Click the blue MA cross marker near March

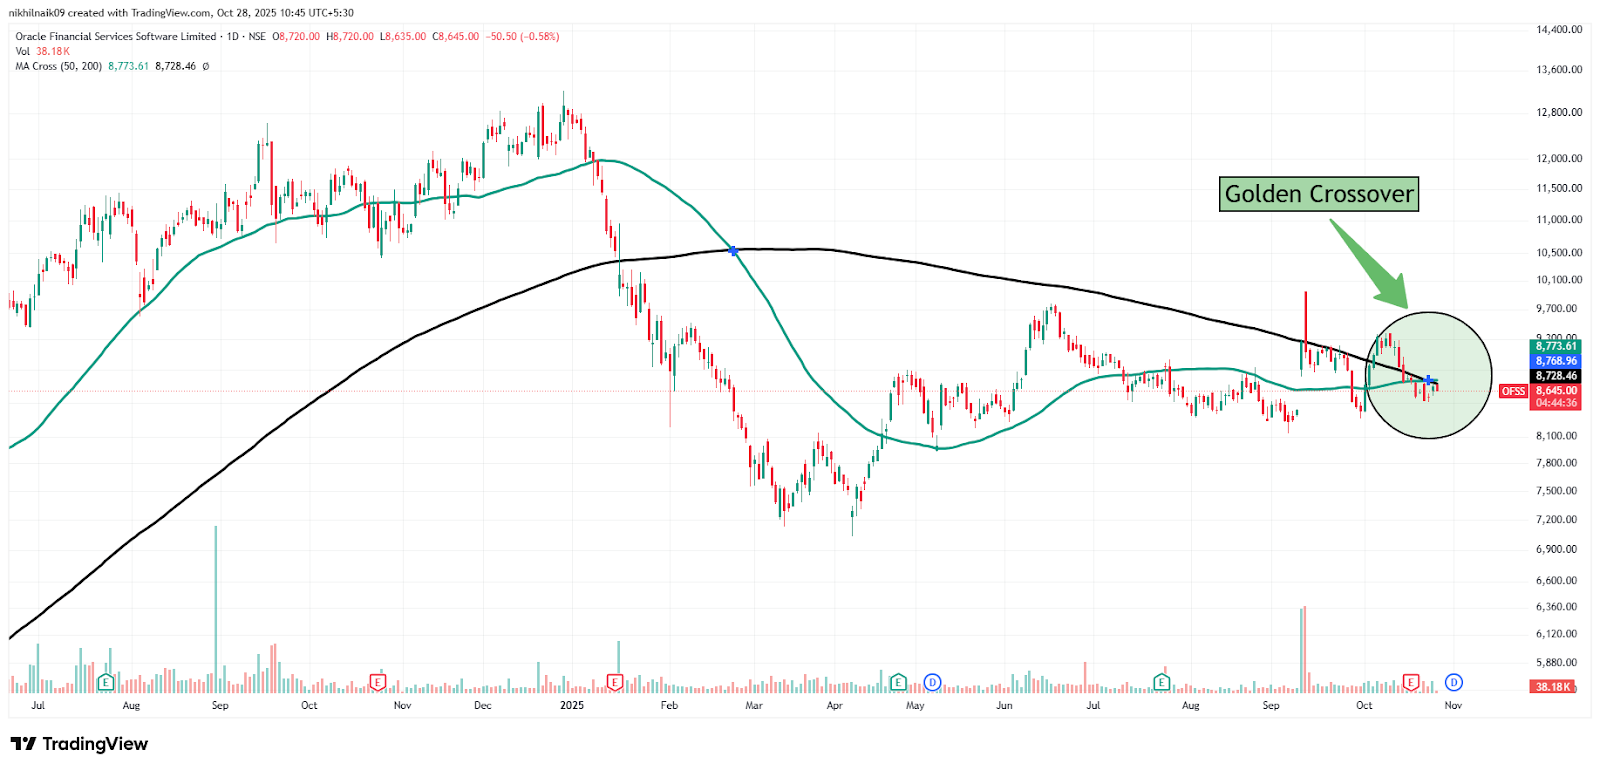pos(734,250)
